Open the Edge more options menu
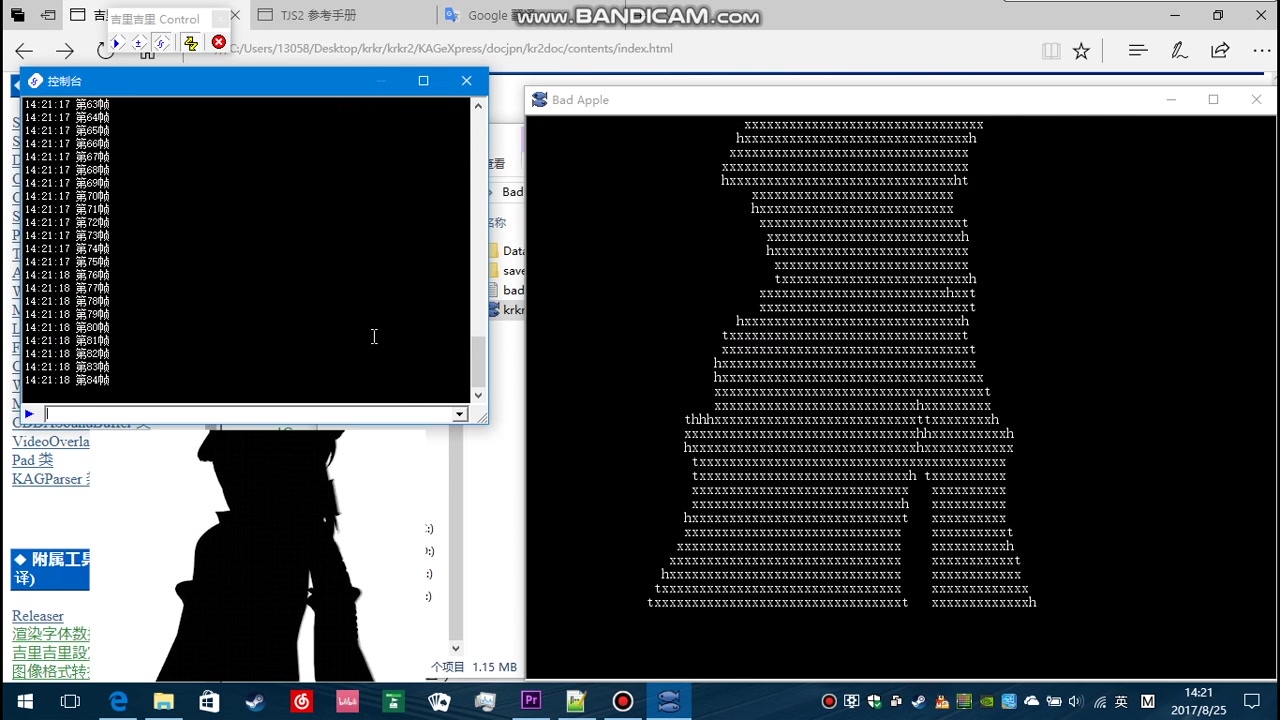This screenshot has height=720, width=1280. [1262, 50]
